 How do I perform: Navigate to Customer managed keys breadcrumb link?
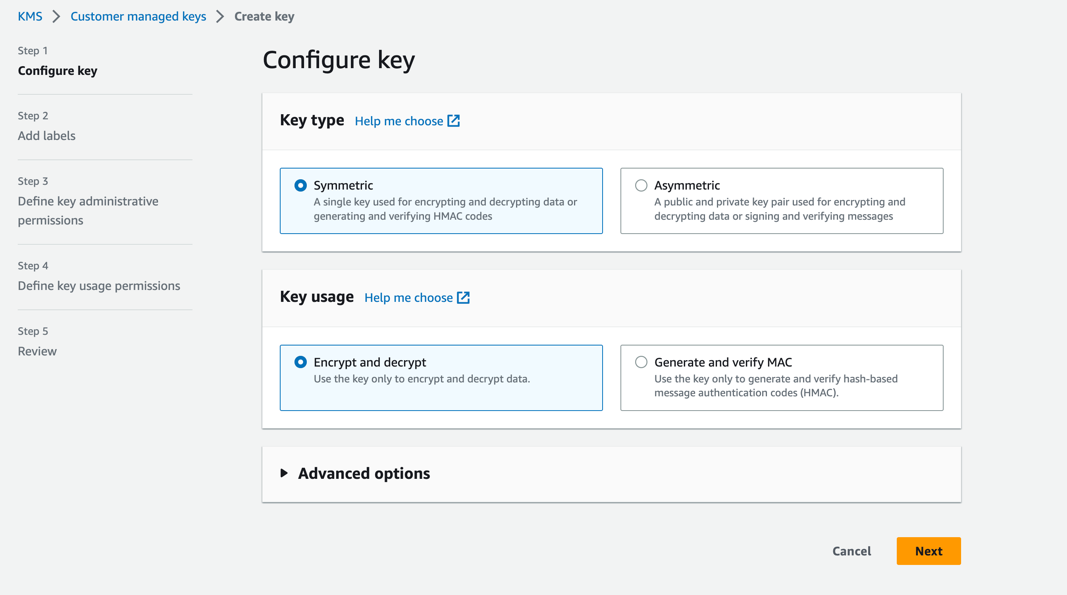[138, 16]
